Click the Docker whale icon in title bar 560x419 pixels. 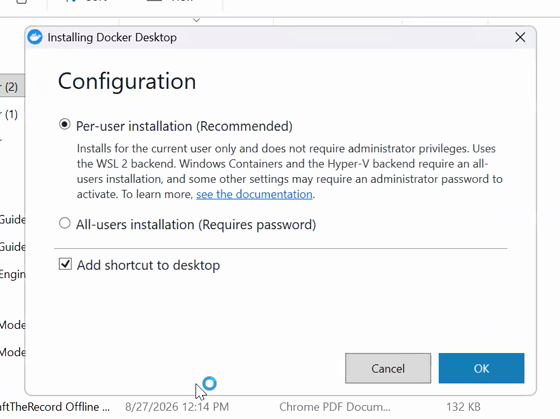click(35, 37)
